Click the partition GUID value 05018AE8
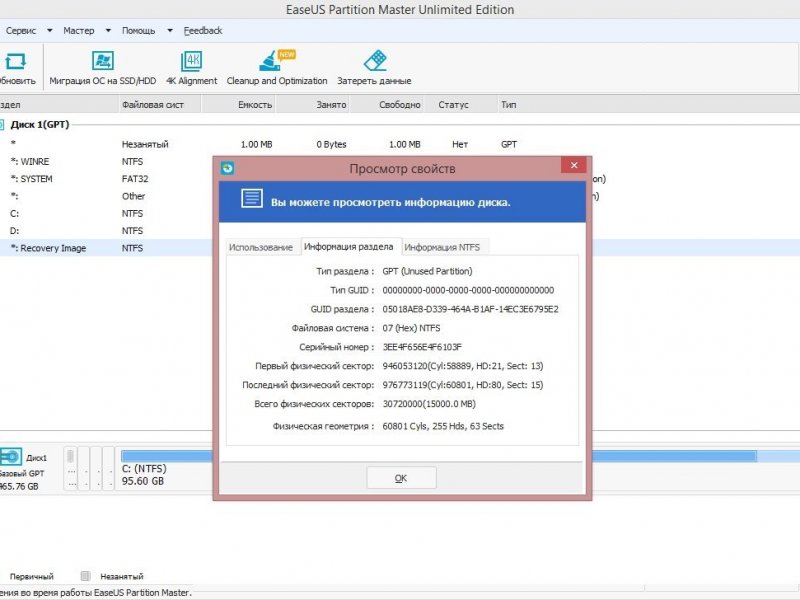This screenshot has width=800, height=600. (x=470, y=309)
